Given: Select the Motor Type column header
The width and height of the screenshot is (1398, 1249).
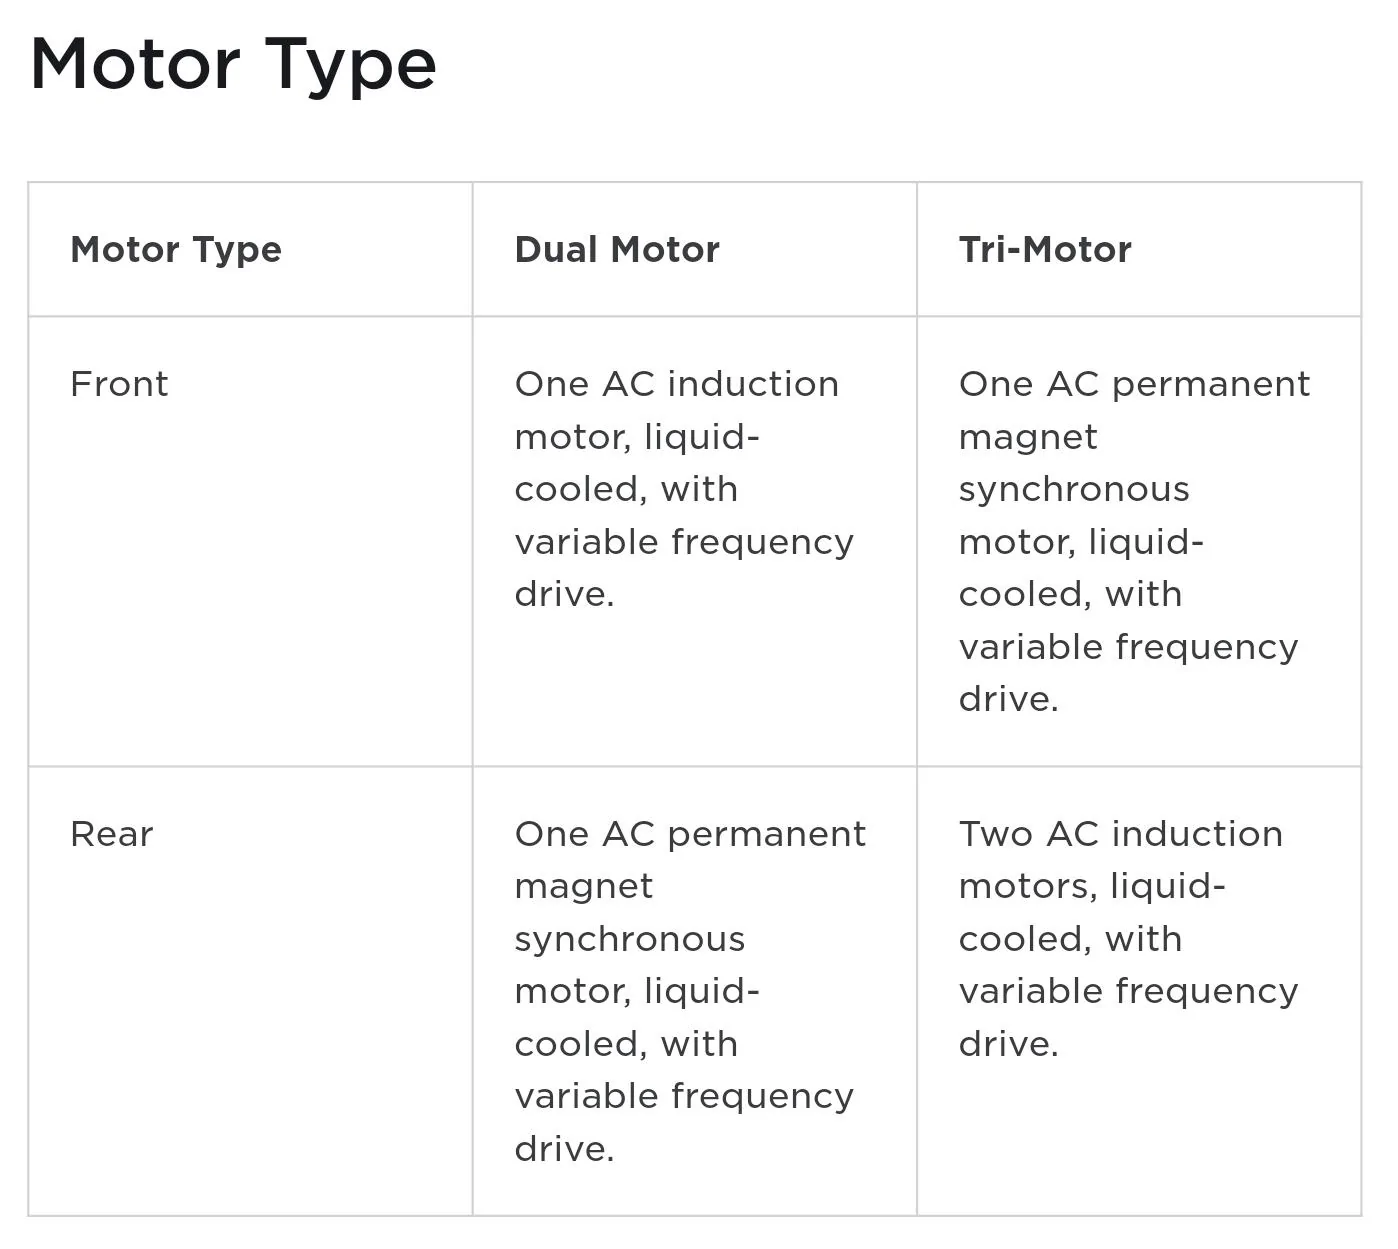Looking at the screenshot, I should coord(176,250).
